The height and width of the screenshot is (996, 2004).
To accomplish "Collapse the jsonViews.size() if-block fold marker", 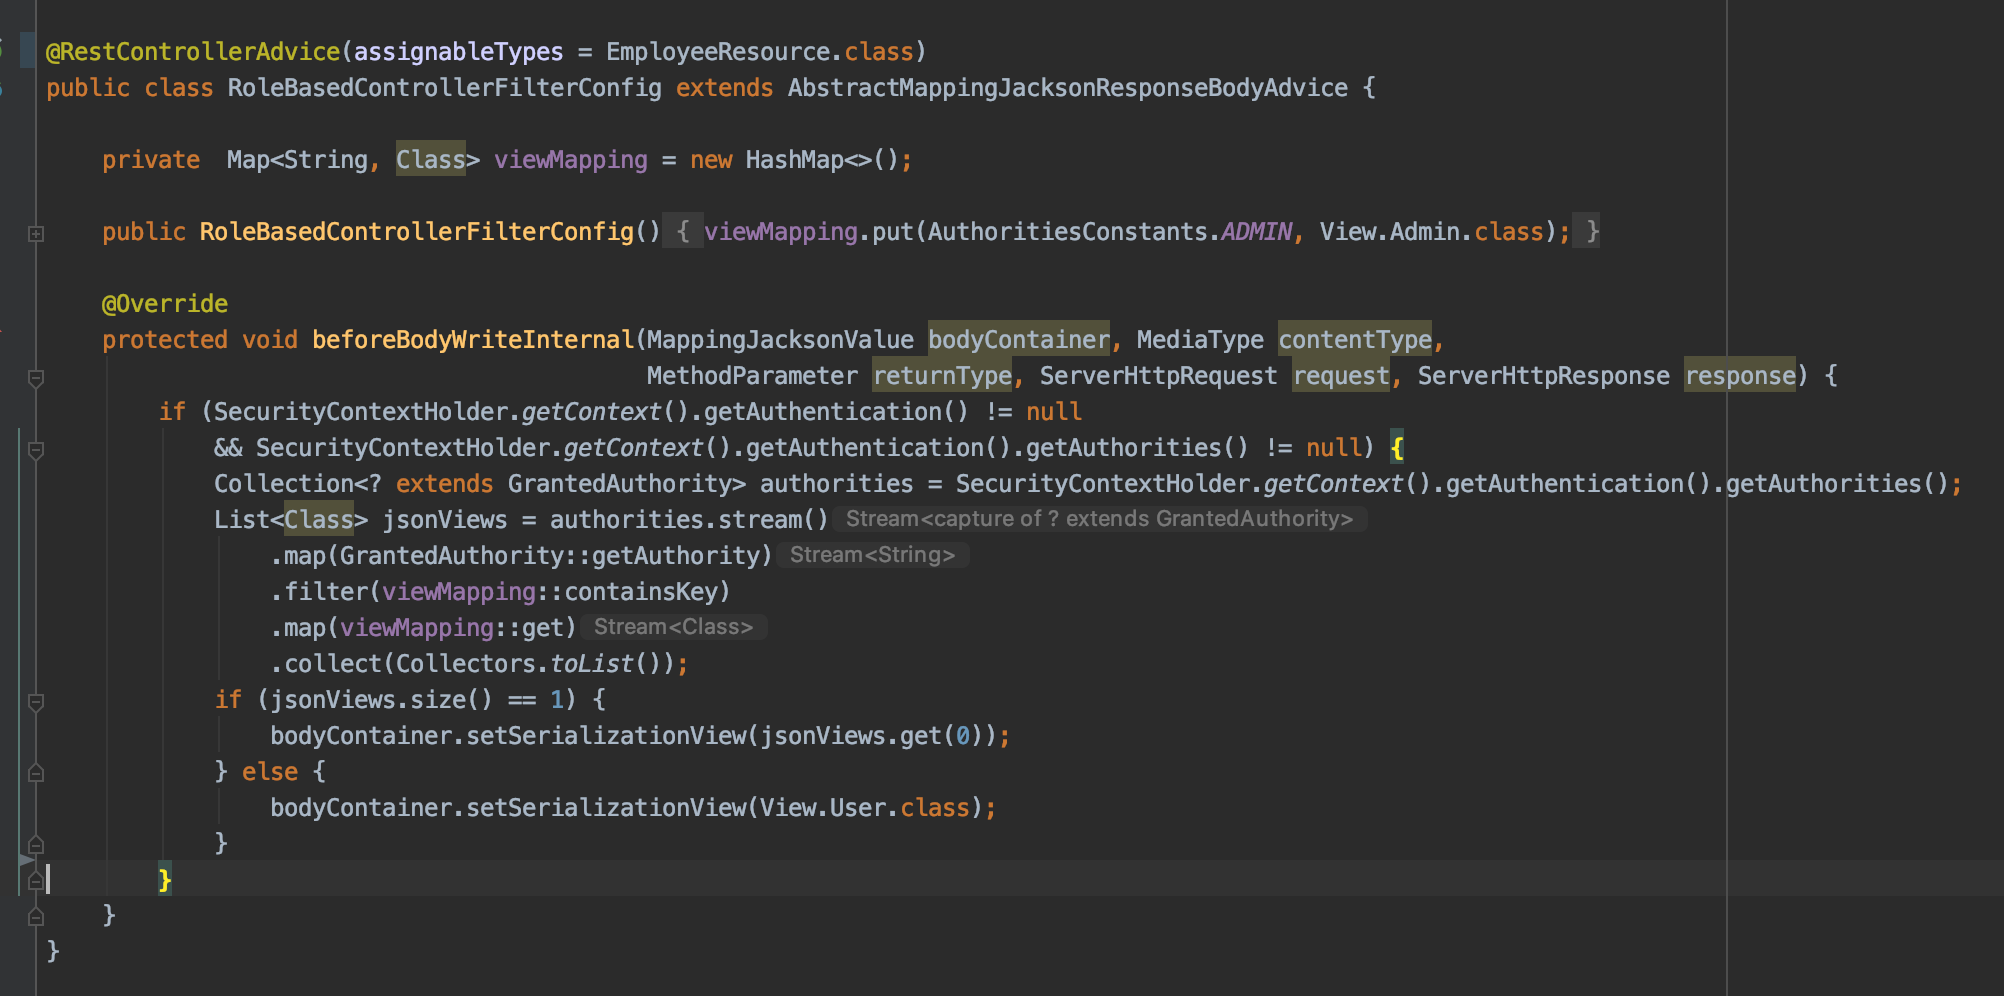I will 36,702.
